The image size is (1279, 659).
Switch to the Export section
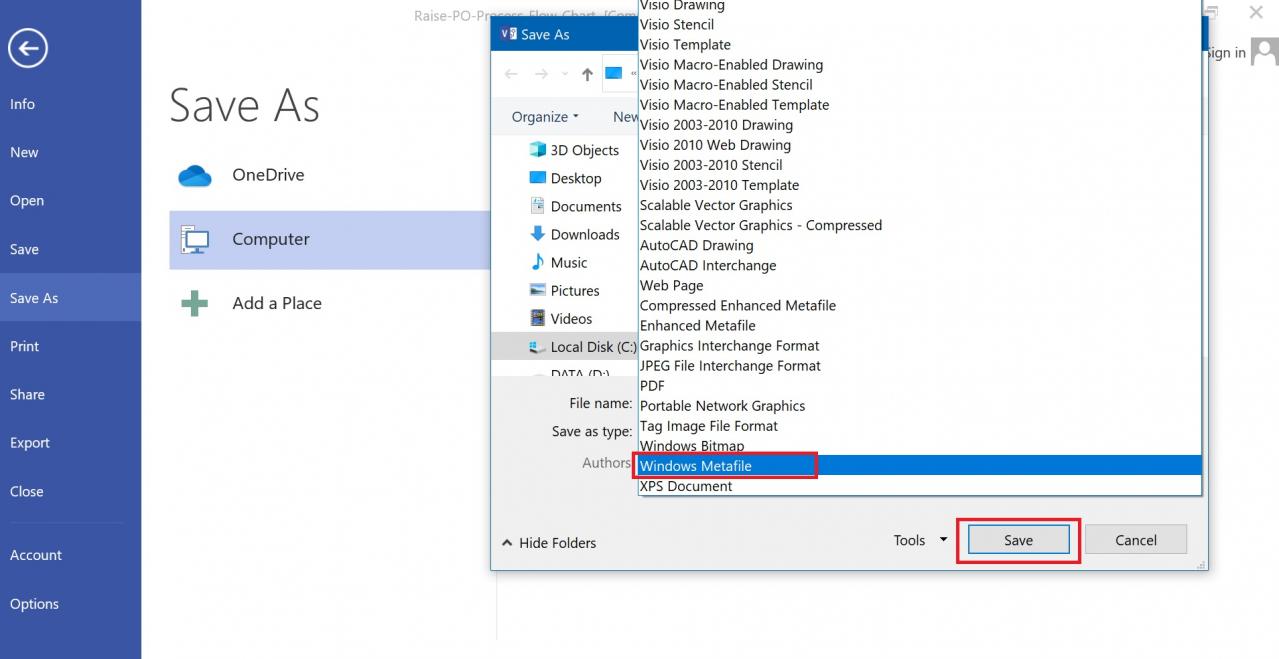30,442
